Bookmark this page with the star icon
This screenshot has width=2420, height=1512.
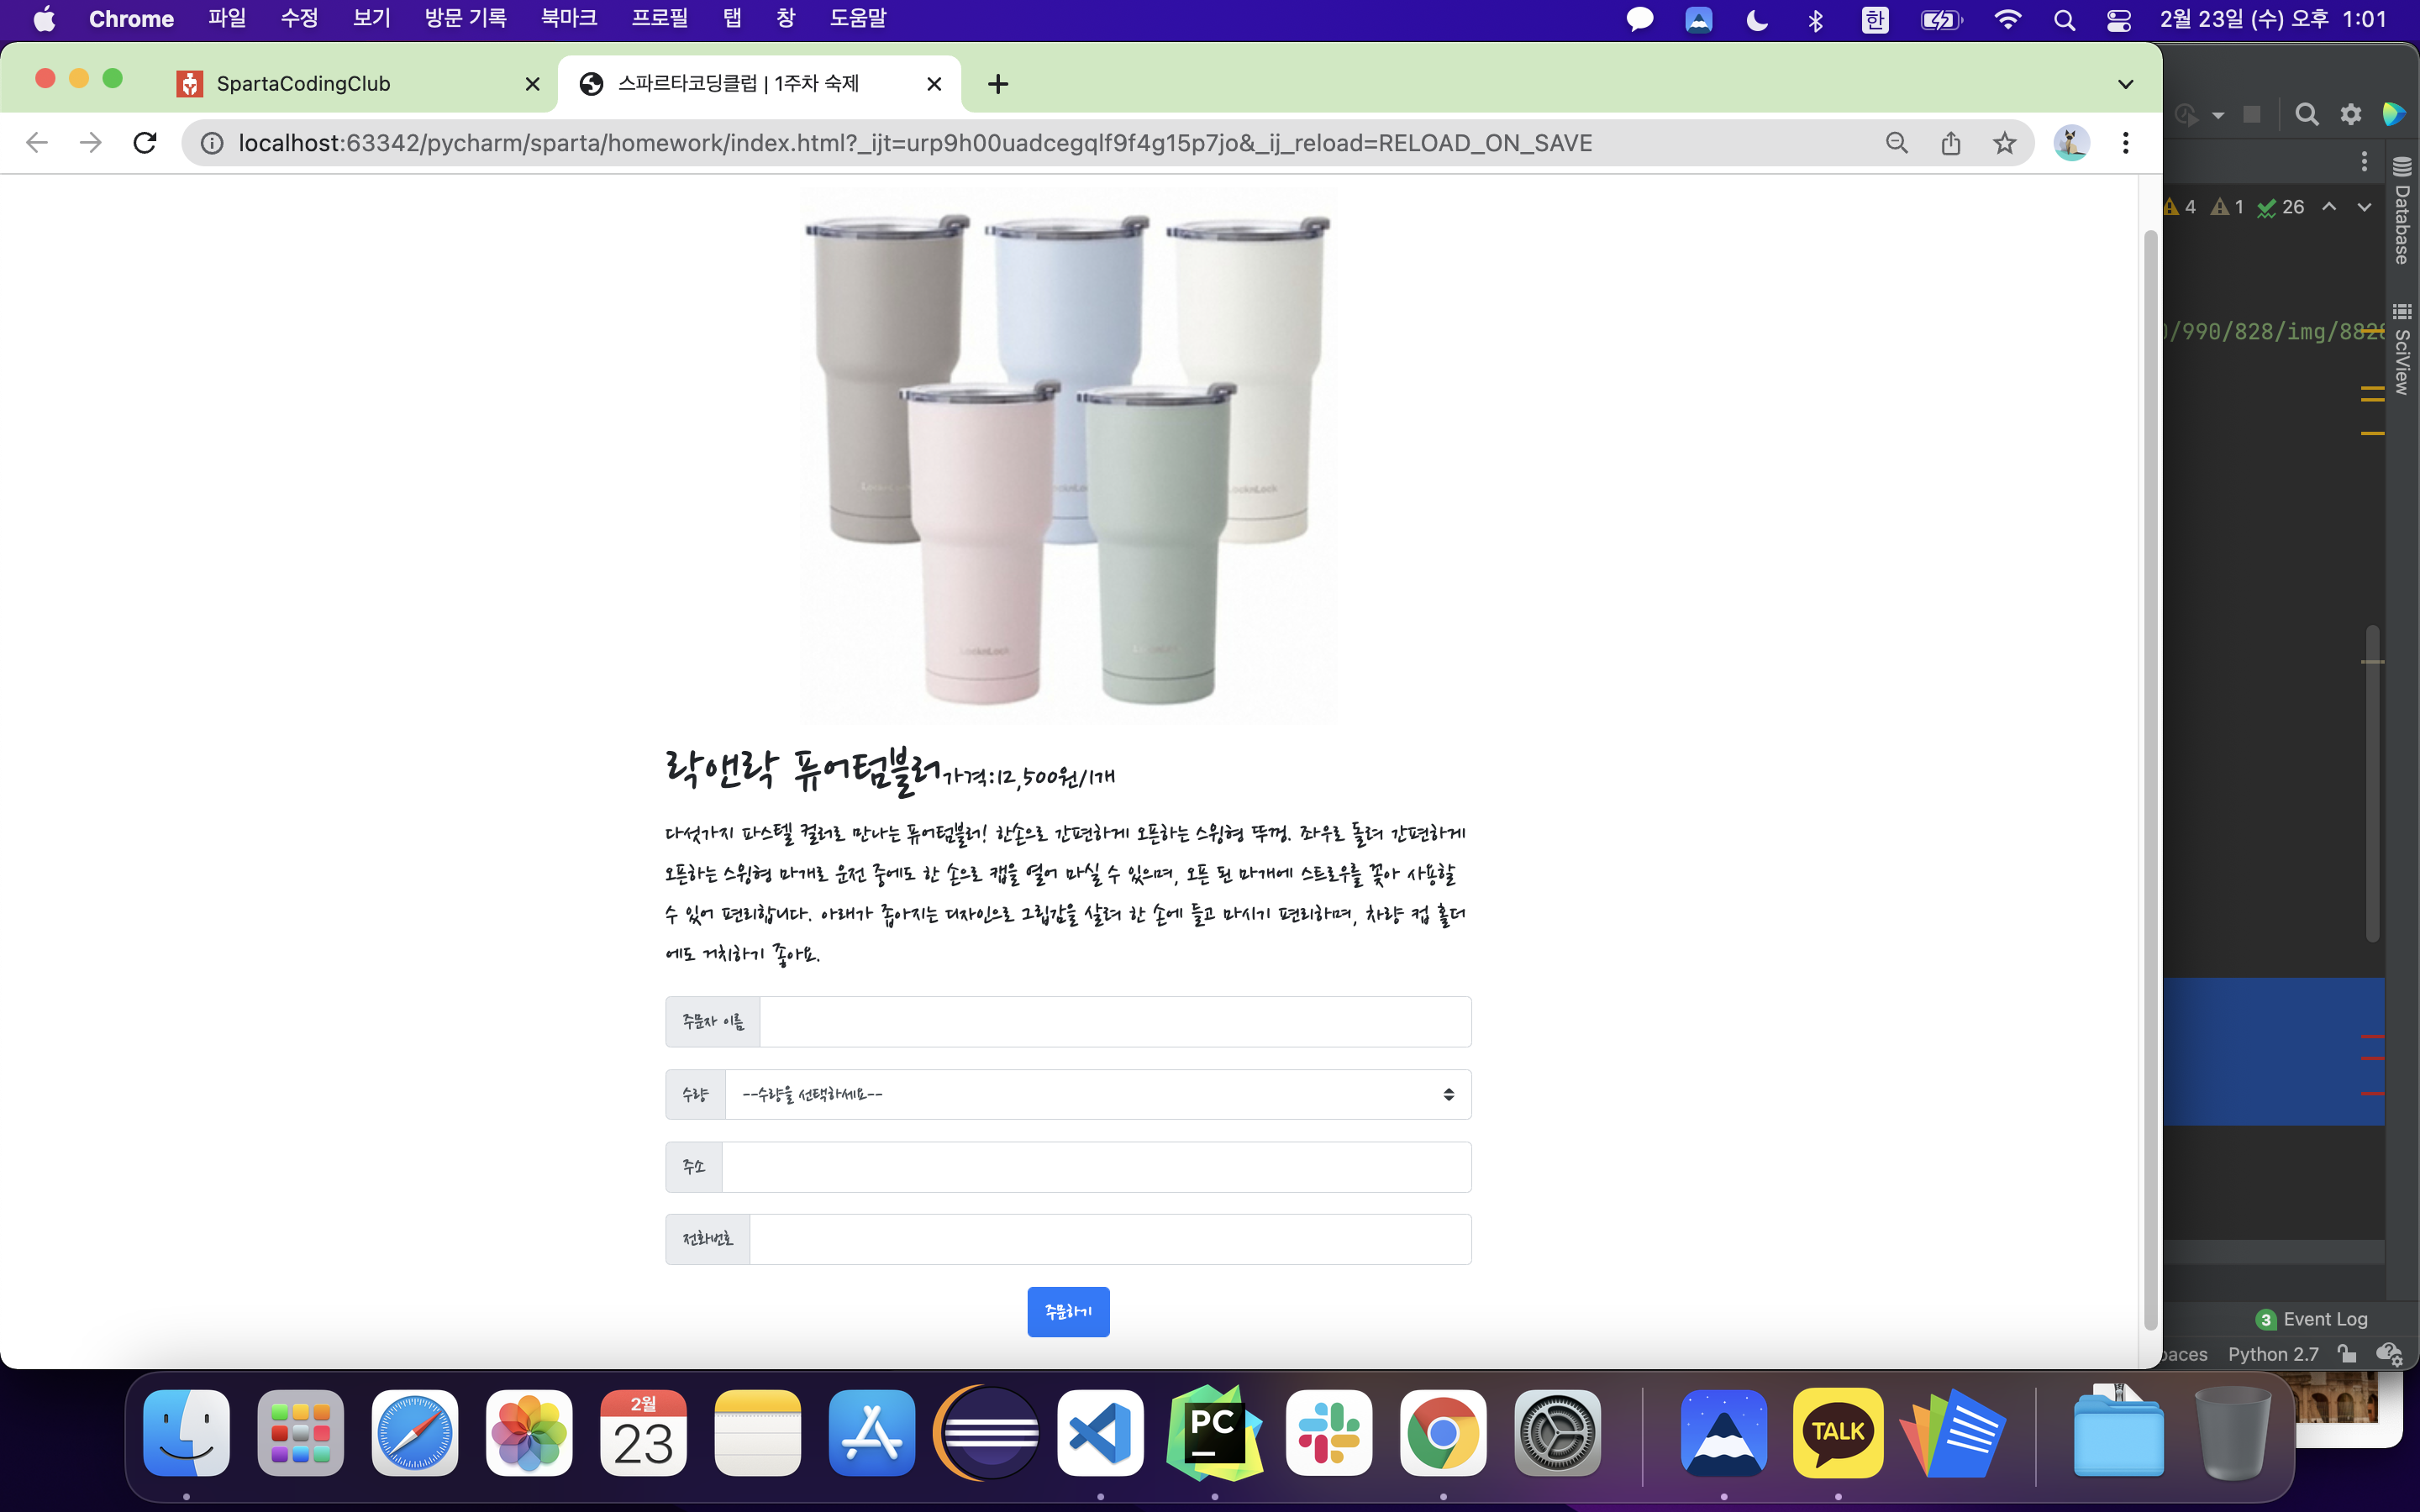[2004, 143]
